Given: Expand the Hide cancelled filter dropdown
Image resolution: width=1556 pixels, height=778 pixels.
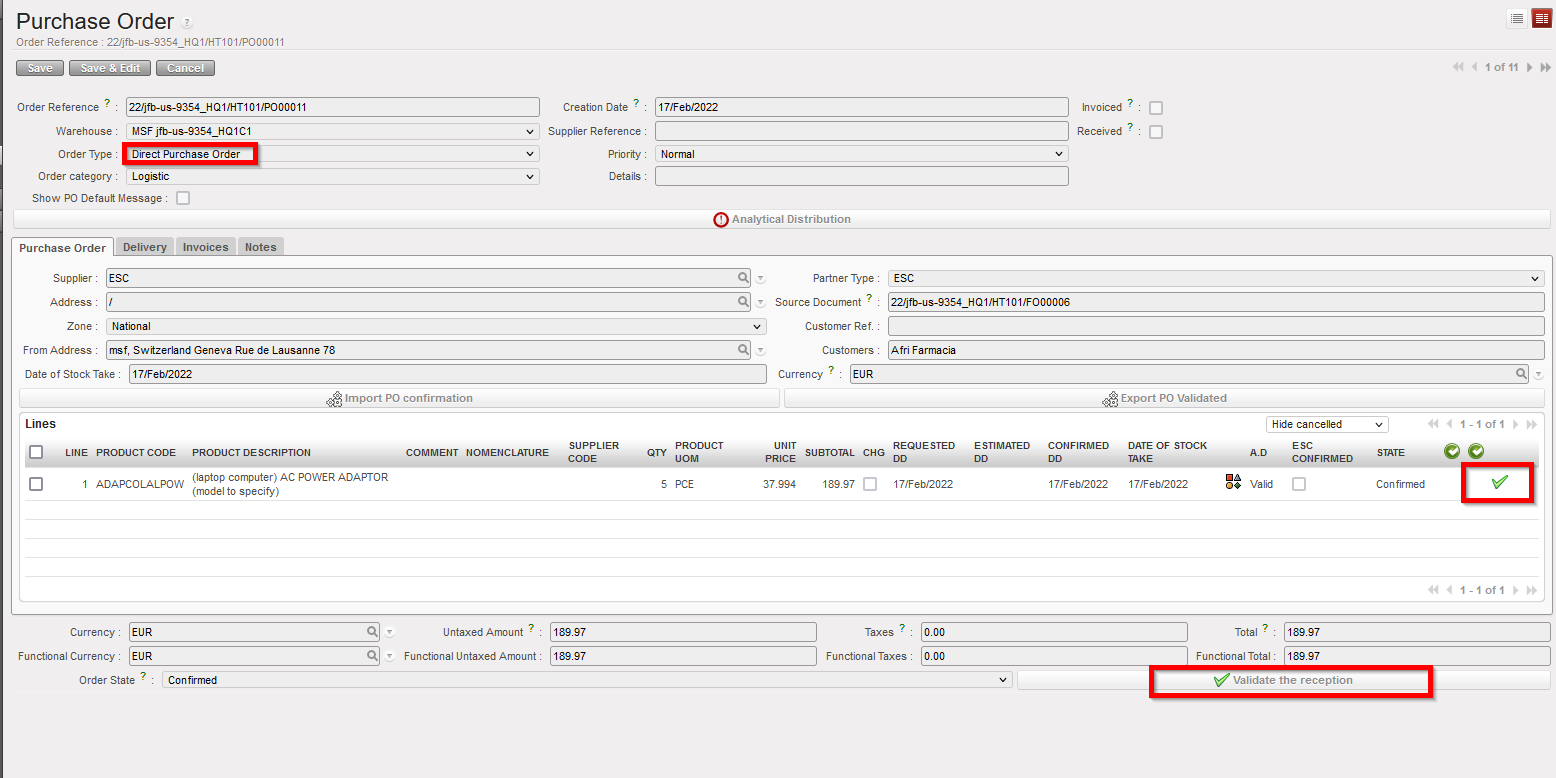Looking at the screenshot, I should tap(1326, 424).
